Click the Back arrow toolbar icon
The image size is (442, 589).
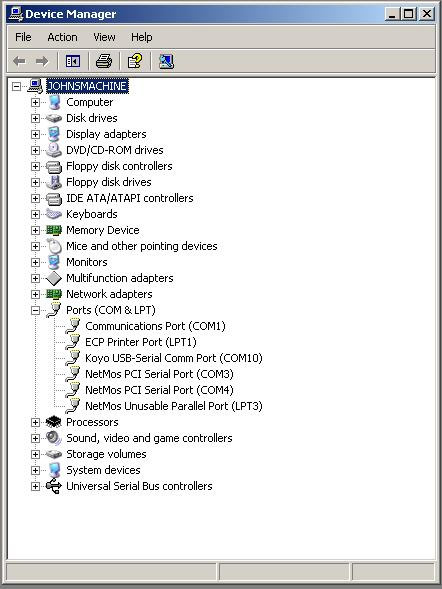tap(19, 61)
